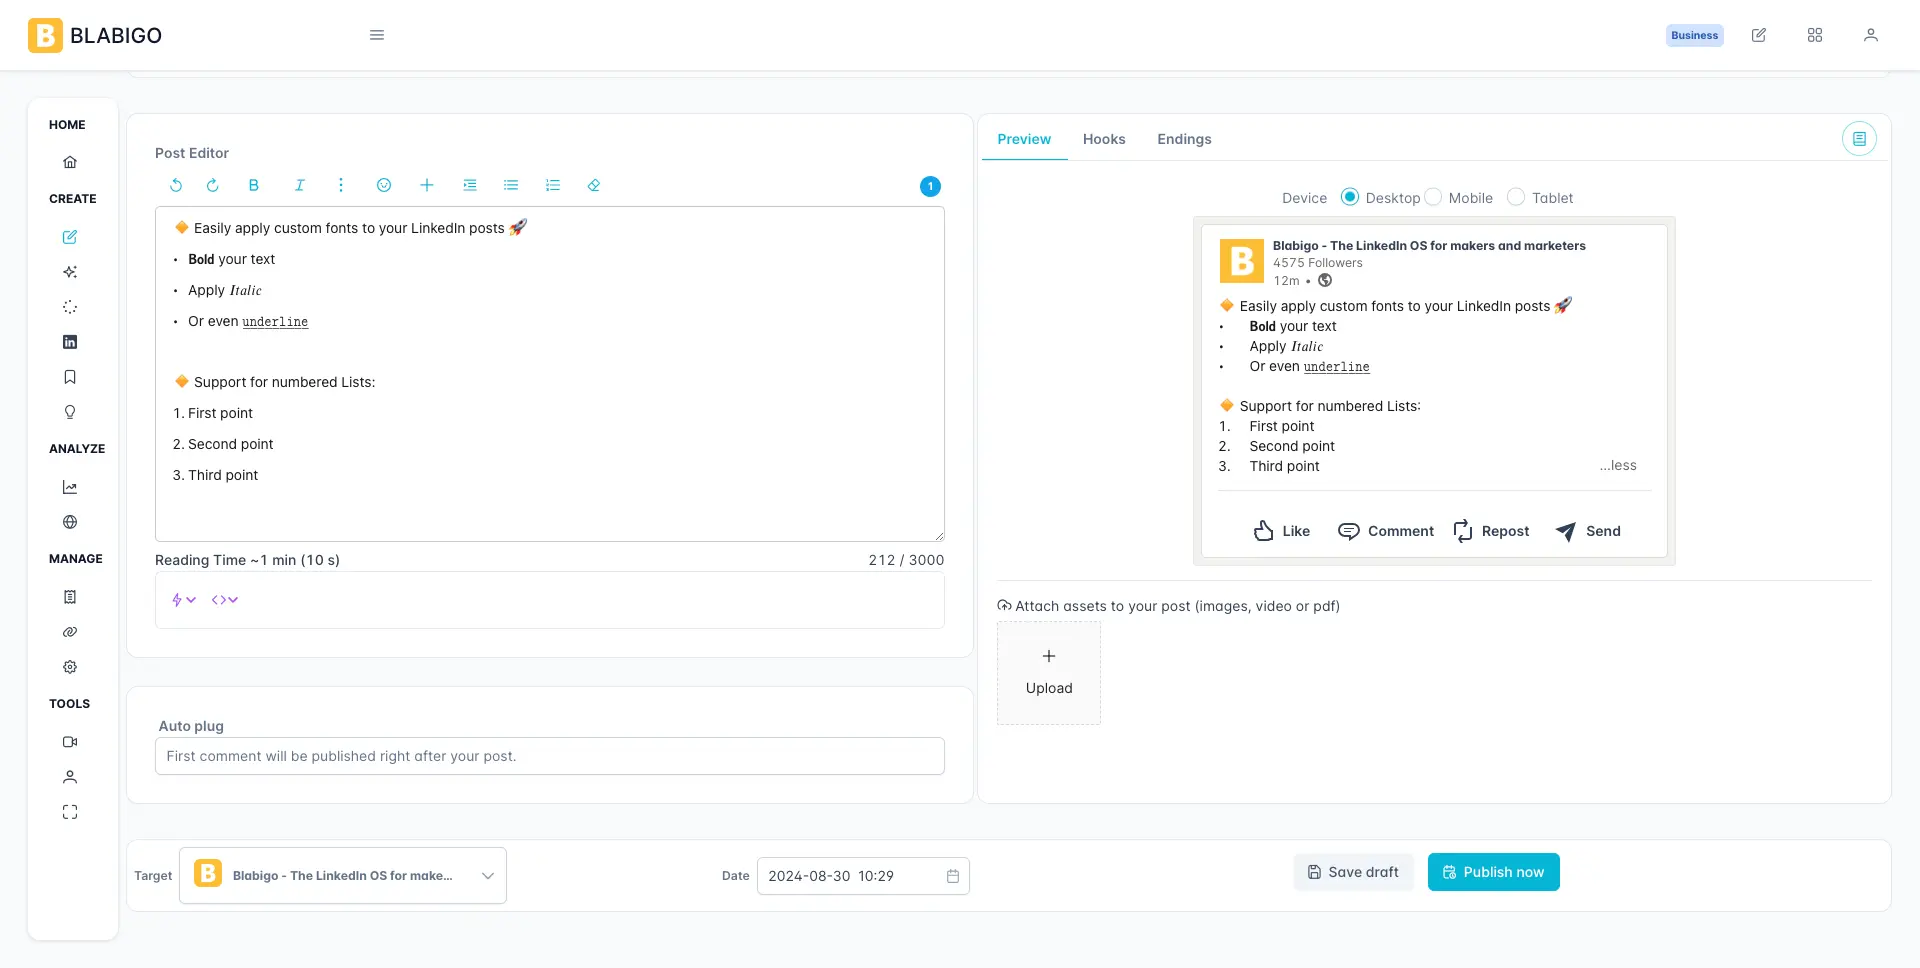This screenshot has width=1920, height=968.
Task: Switch to the Hooks tab
Action: pyautogui.click(x=1104, y=139)
